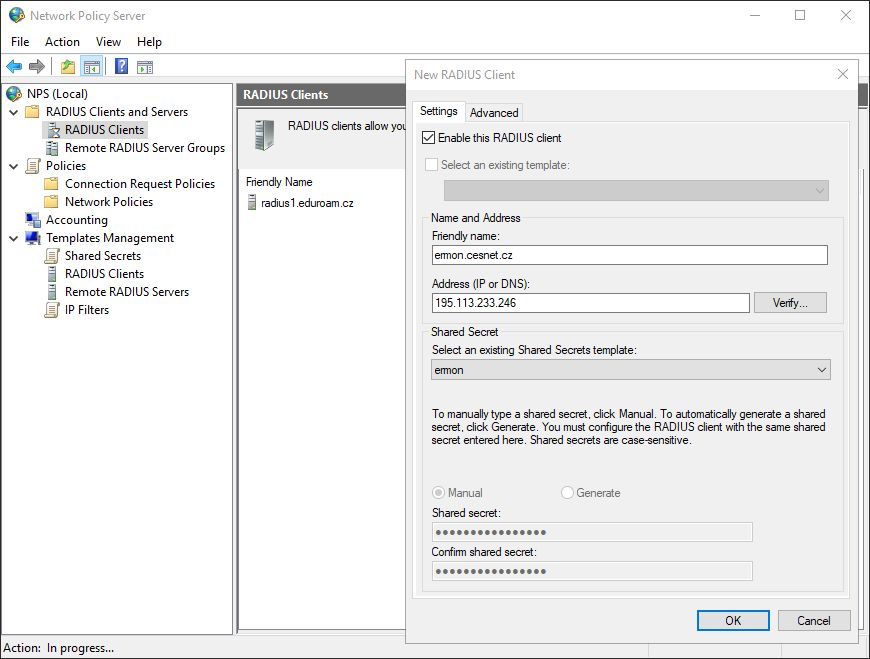Screen dimensions: 870x659
Task: Click the Remote RADIUS Servers template icon
Action: 52,292
